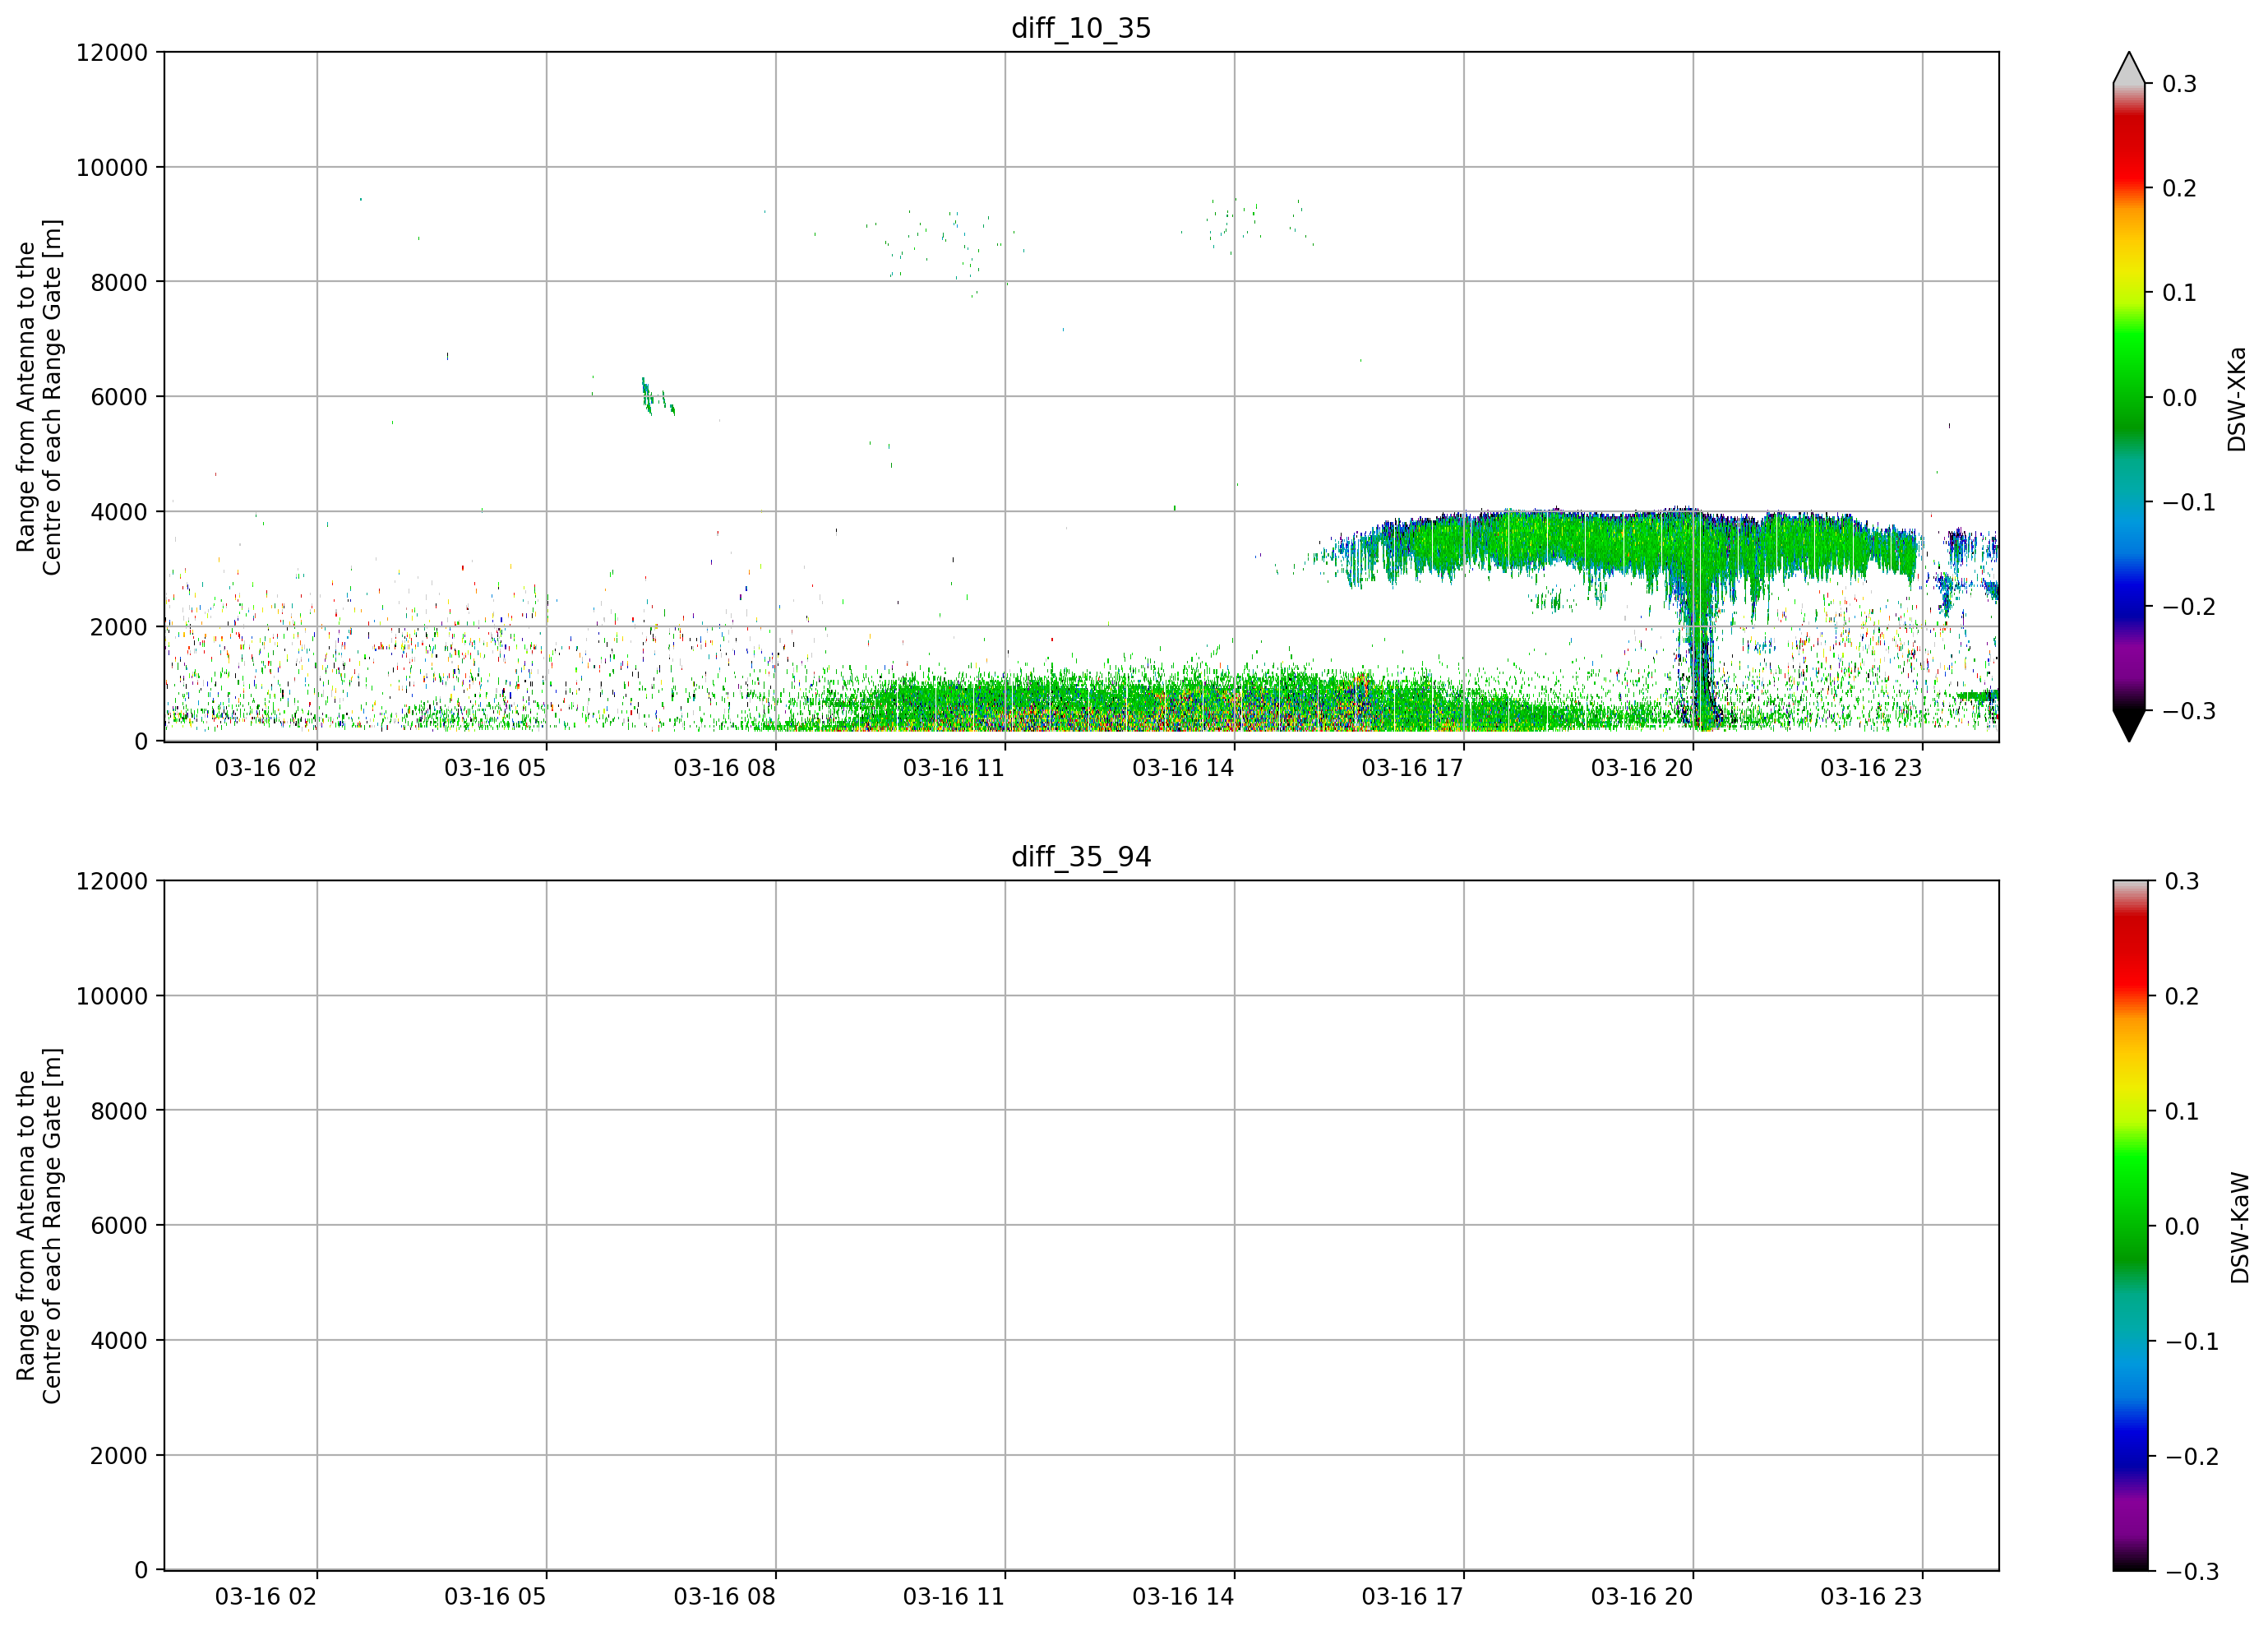Click the bottom plot's range axis label
Viewport: 2268px width, 1626px height.
coord(39,1225)
